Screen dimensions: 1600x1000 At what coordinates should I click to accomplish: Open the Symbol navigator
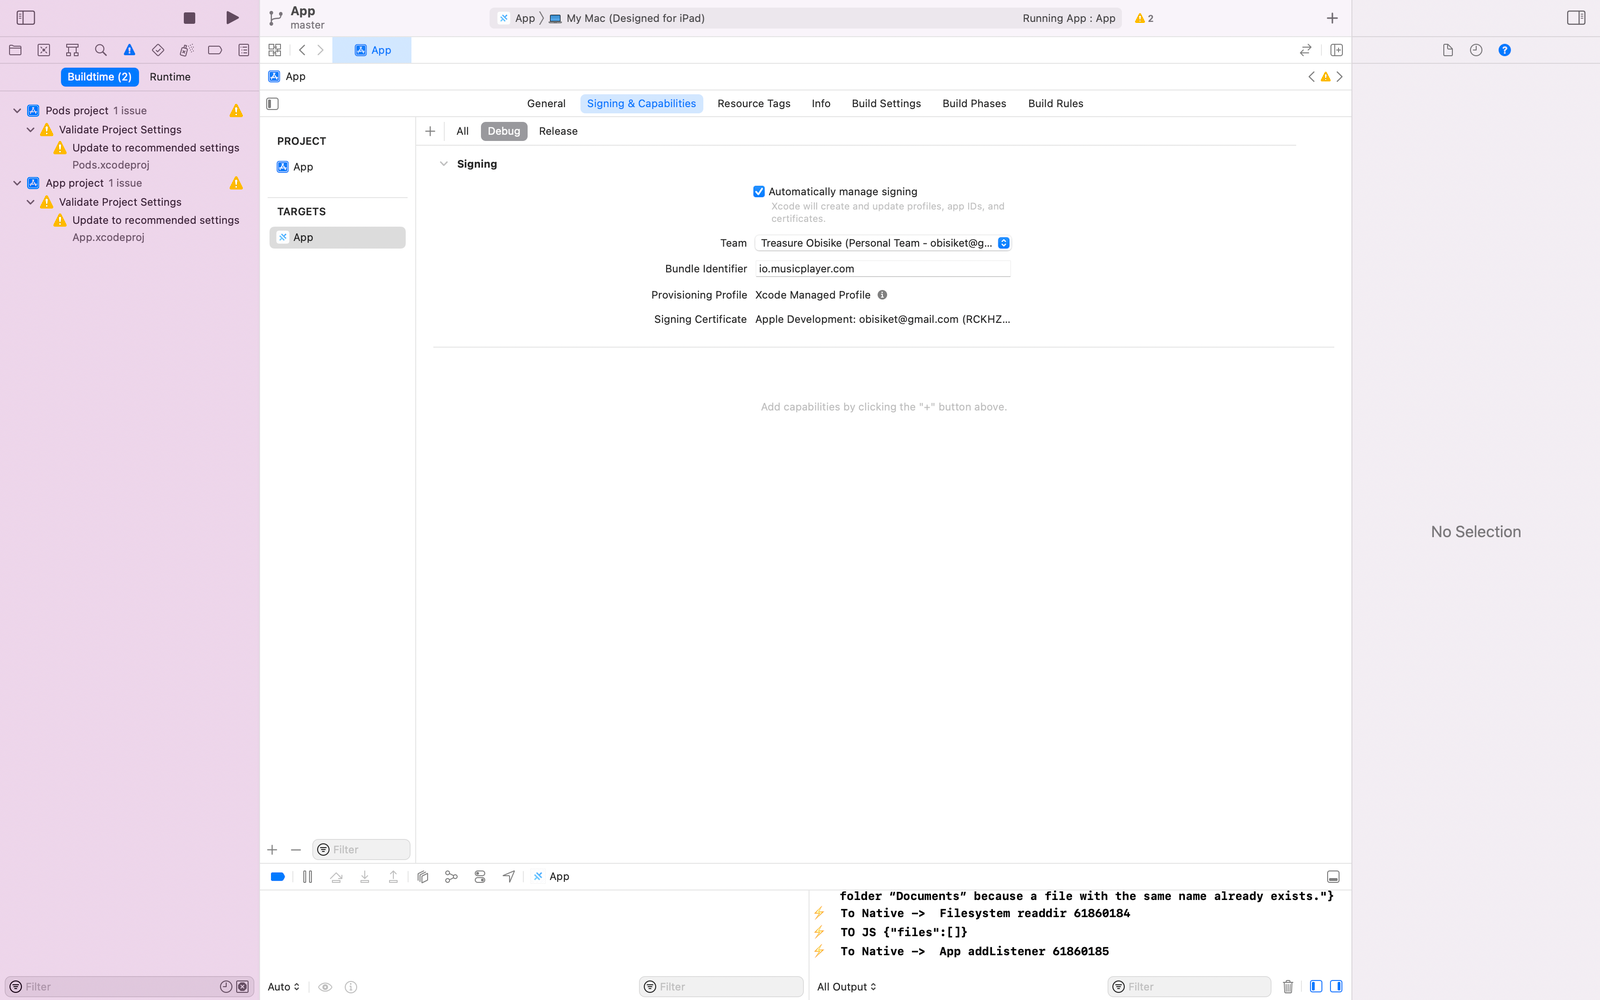pyautogui.click(x=72, y=50)
